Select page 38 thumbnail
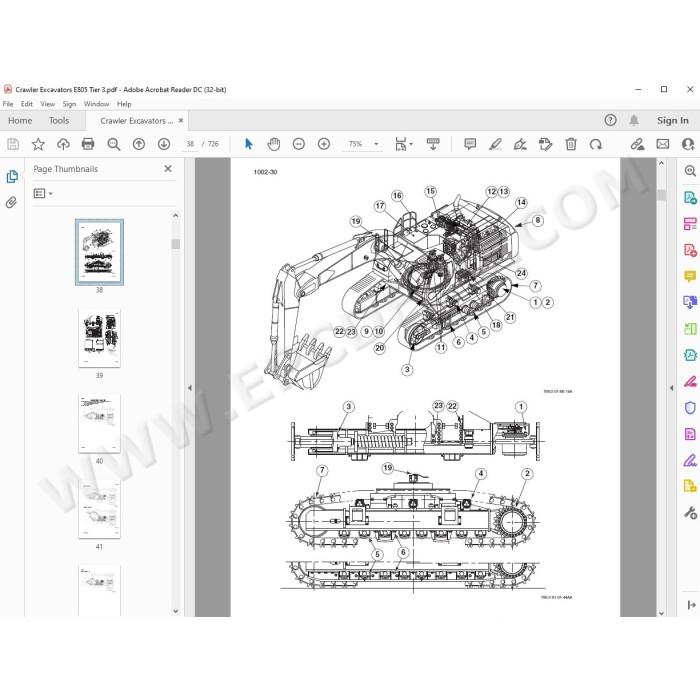Viewport: 700px width, 700px height. tap(99, 252)
